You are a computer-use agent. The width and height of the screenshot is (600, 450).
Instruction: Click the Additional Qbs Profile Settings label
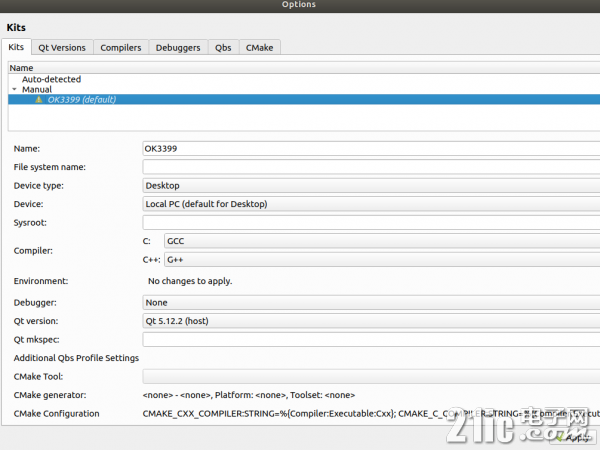point(76,358)
